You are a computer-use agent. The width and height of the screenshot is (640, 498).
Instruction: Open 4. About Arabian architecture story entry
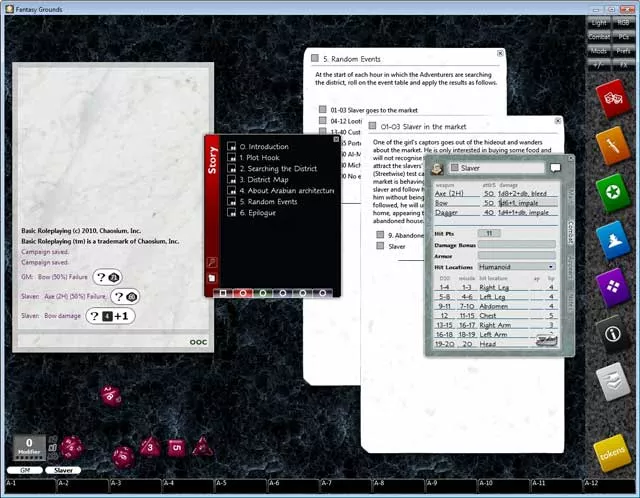287,190
